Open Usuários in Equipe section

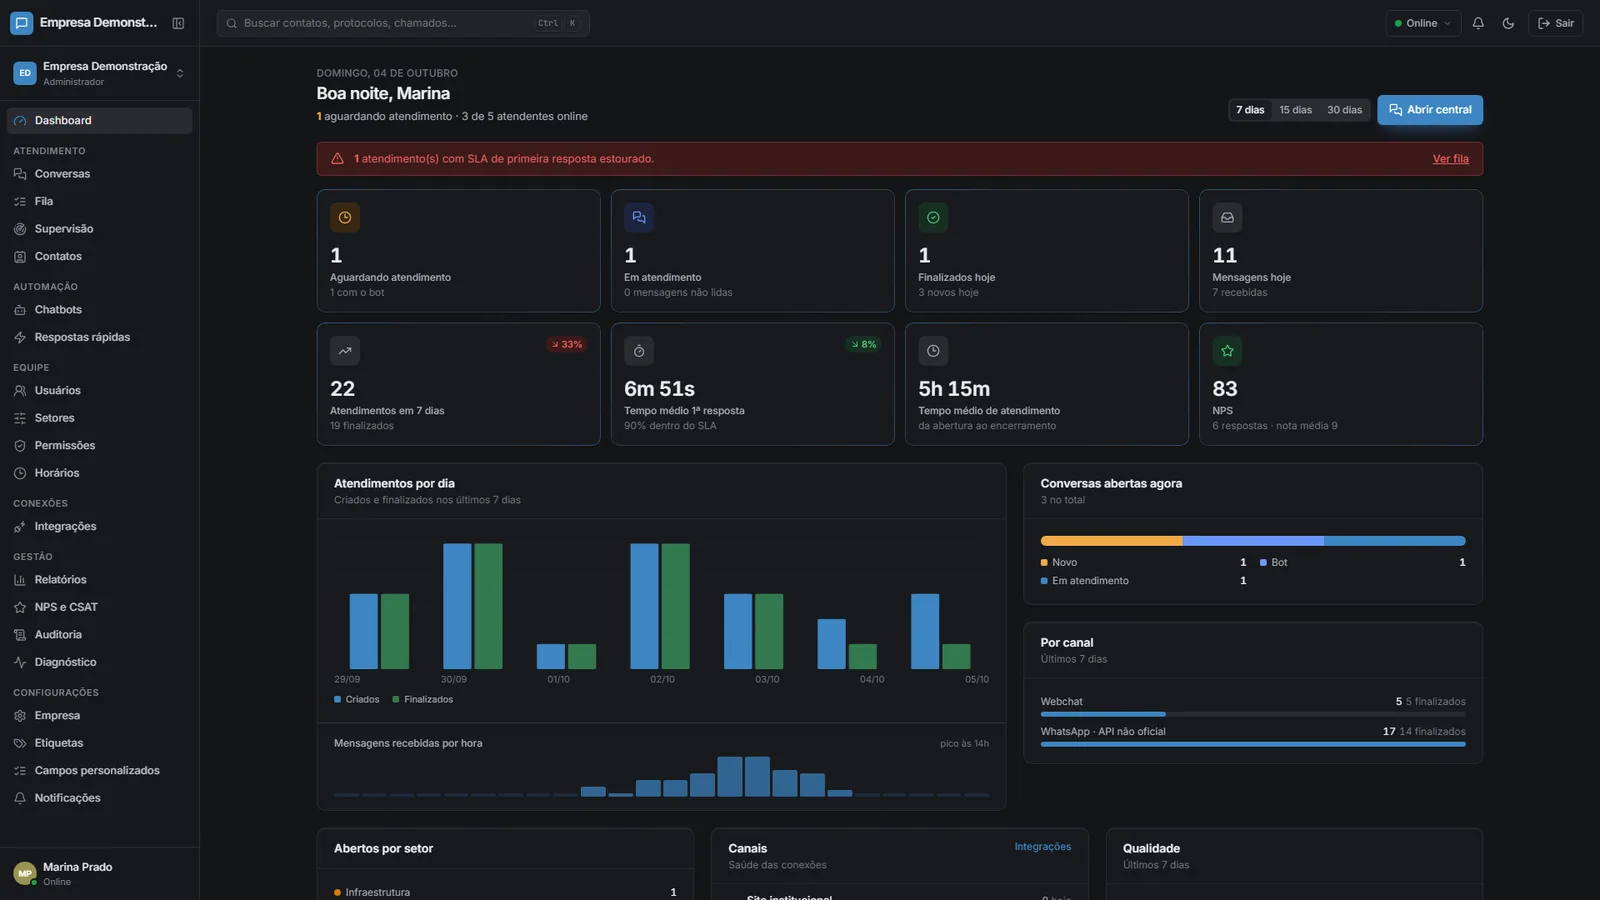[x=99, y=391]
